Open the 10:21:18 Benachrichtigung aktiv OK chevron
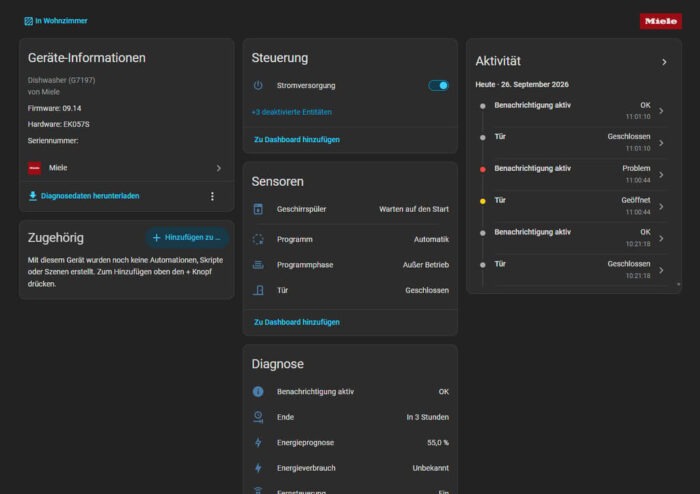700x494 pixels. click(x=661, y=238)
